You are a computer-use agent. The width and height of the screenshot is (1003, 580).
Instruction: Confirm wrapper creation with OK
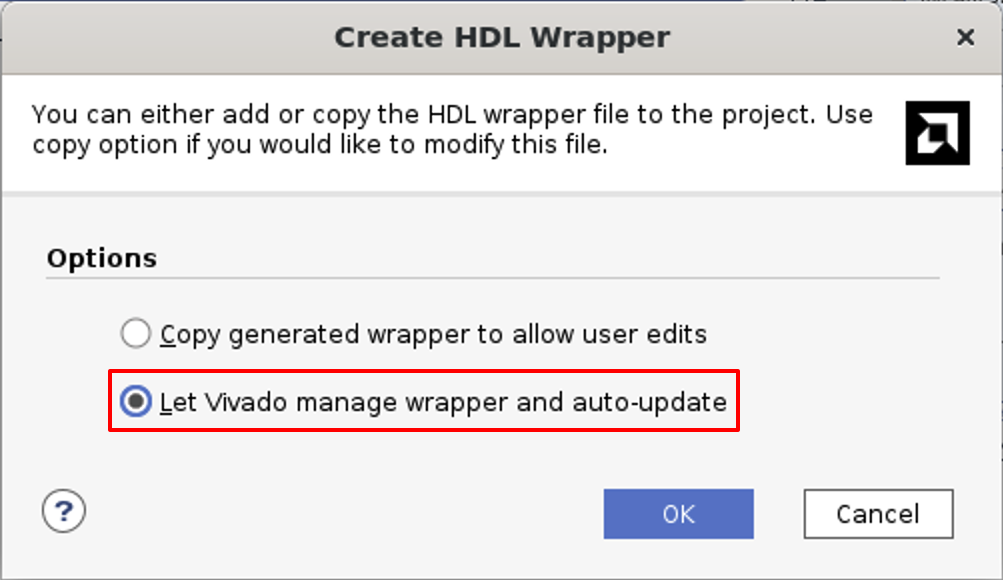[678, 513]
